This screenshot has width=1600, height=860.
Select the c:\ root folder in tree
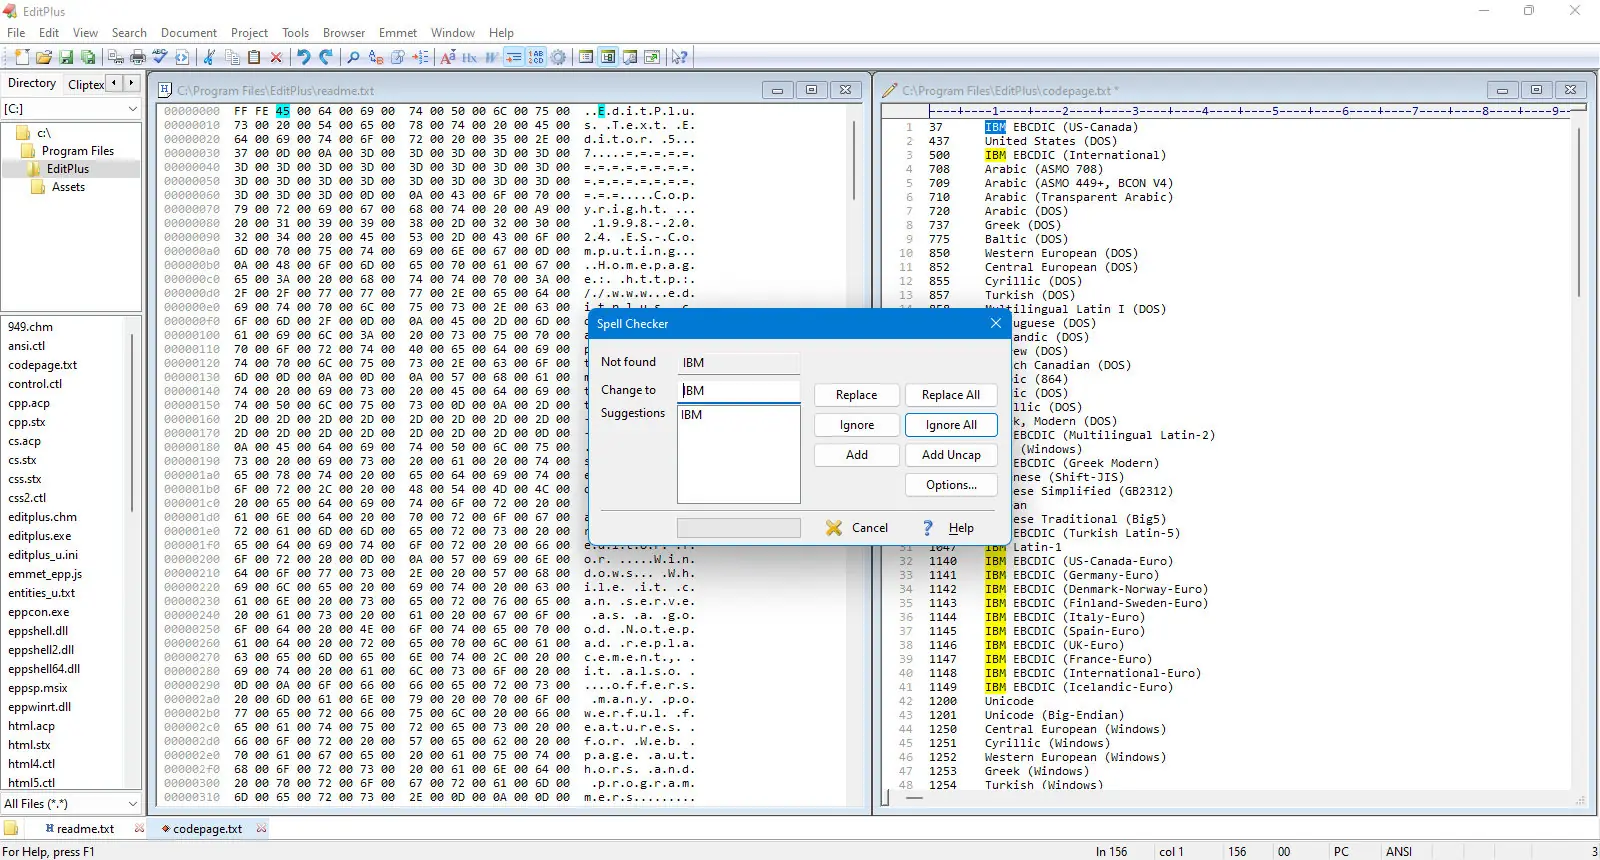point(44,133)
